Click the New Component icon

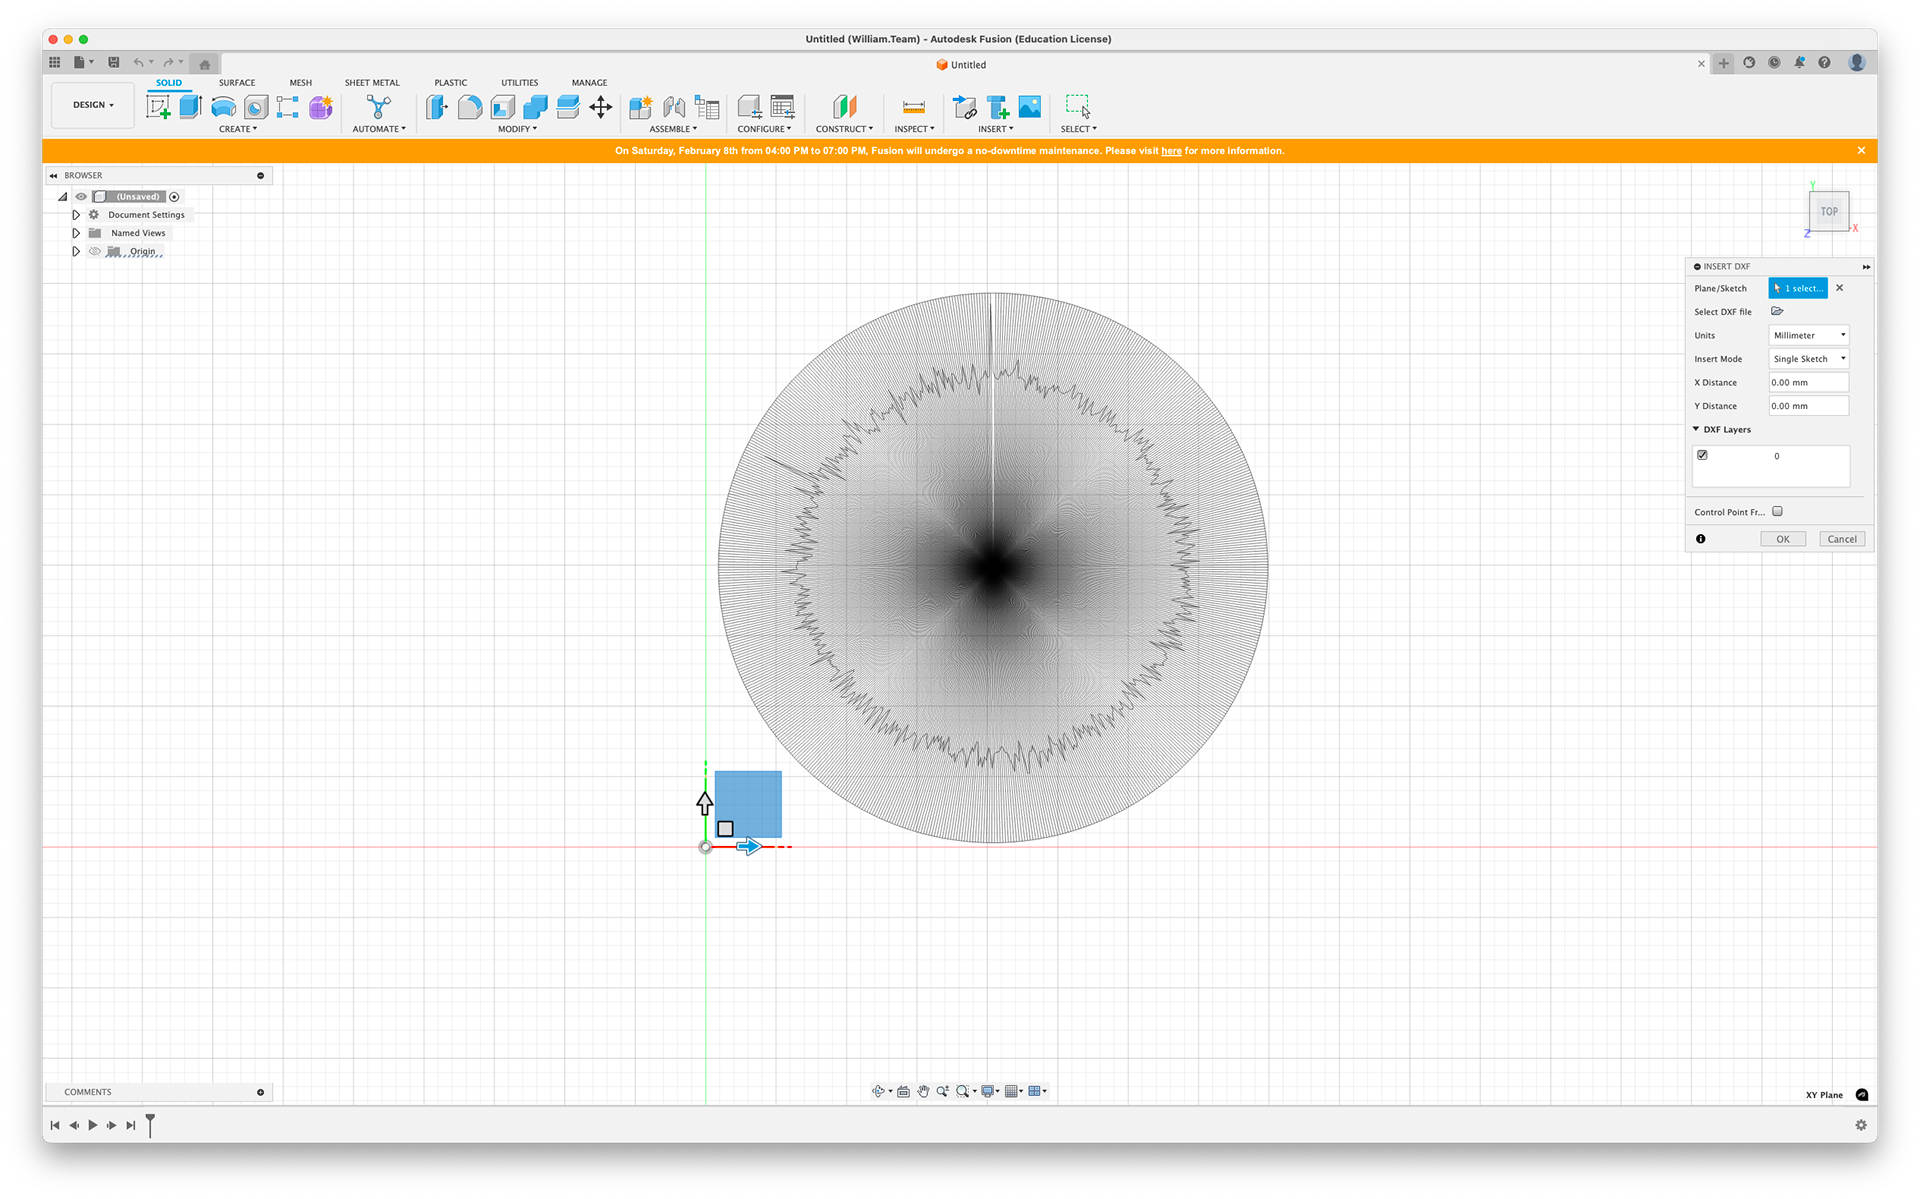(x=641, y=107)
